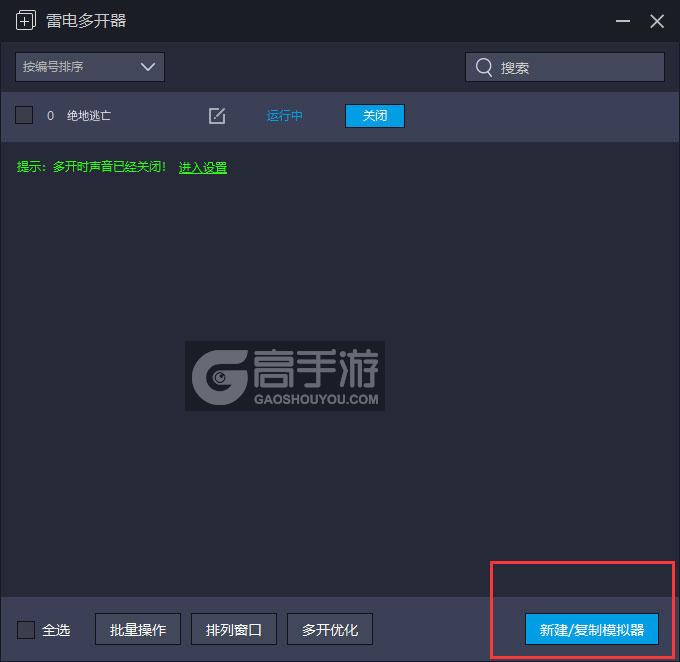Select the 绝地逃亡 emulator name
The image size is (680, 662).
coord(88,115)
